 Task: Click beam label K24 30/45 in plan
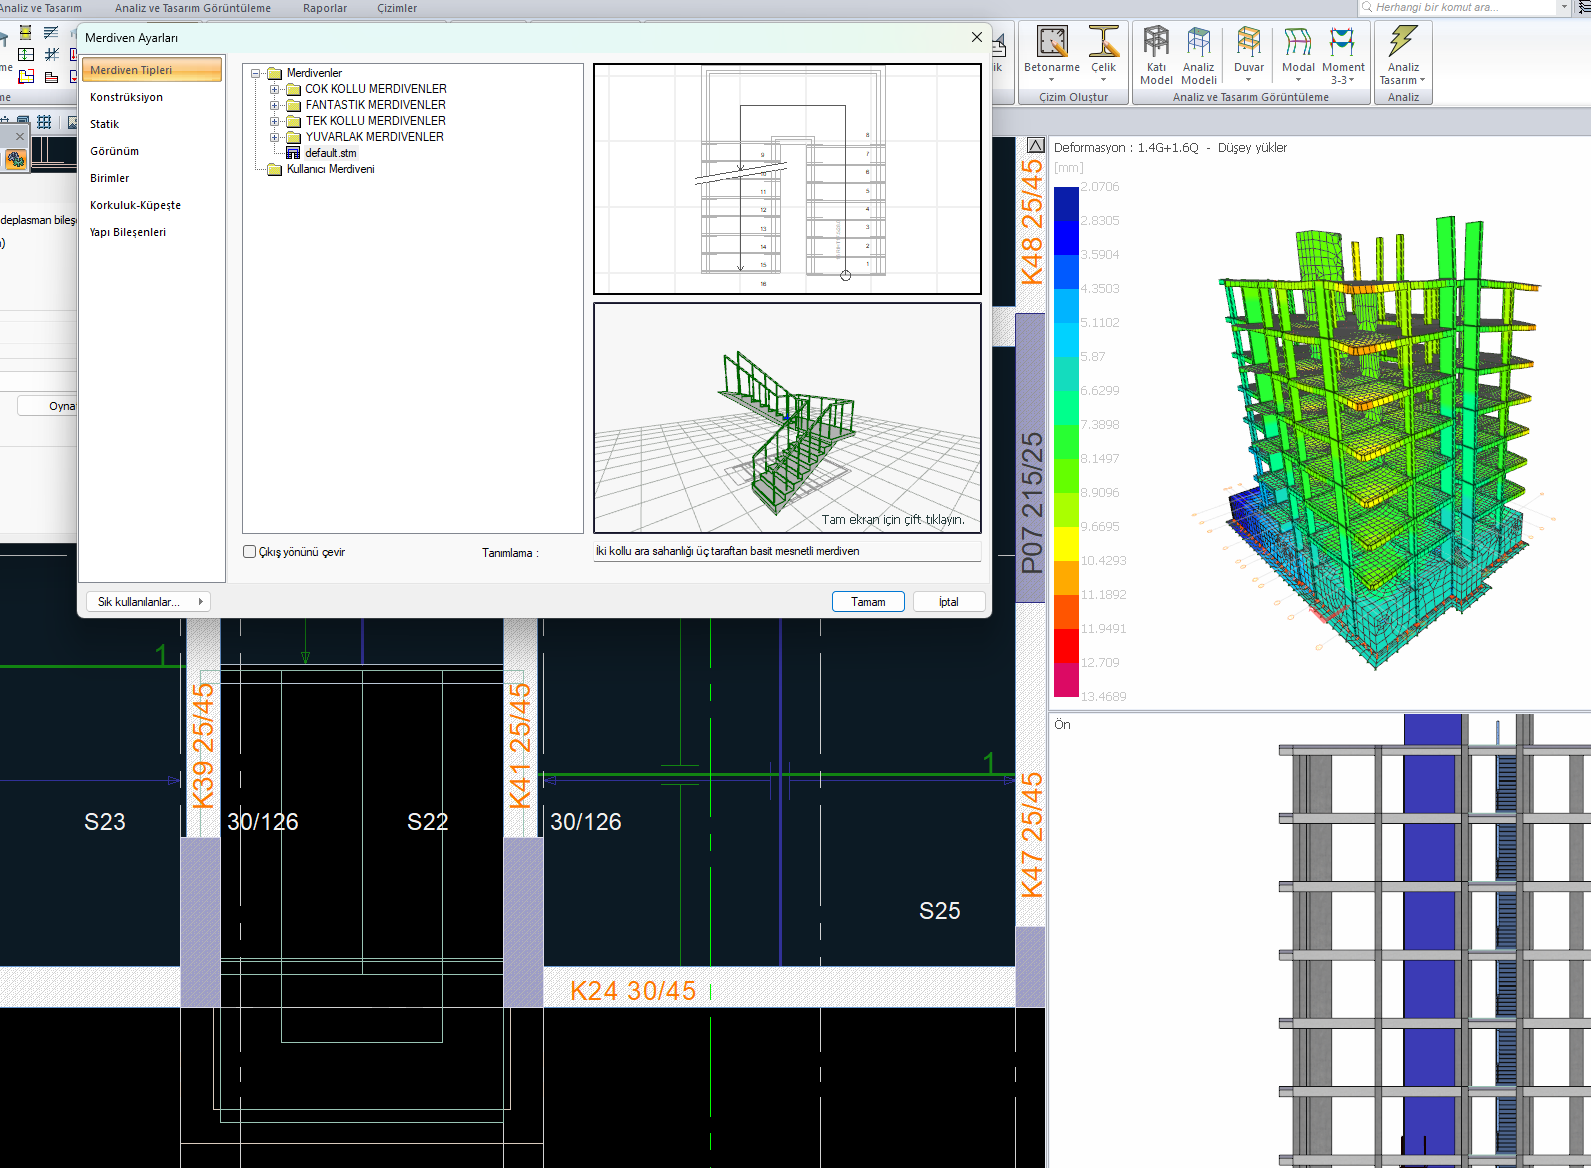point(633,991)
